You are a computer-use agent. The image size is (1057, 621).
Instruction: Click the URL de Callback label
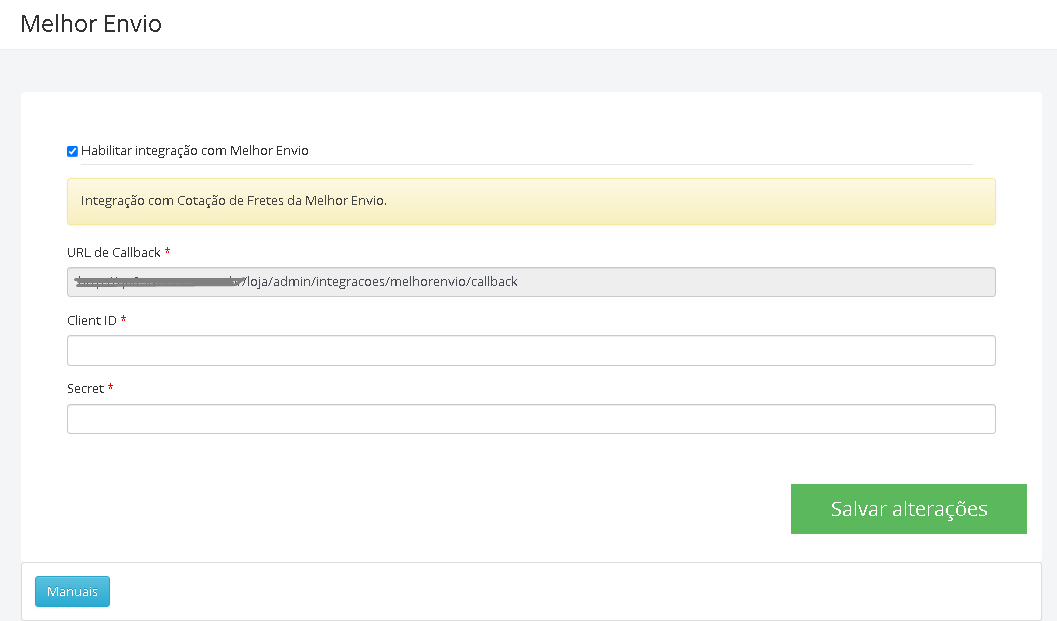pyautogui.click(x=114, y=252)
